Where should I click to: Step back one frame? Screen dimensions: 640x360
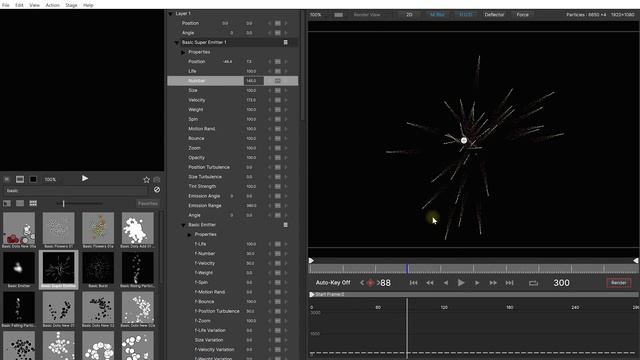[446, 283]
